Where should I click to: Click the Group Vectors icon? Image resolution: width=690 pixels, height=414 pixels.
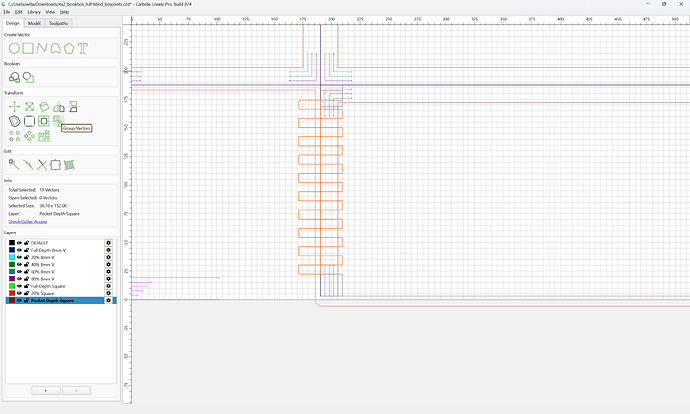58,120
